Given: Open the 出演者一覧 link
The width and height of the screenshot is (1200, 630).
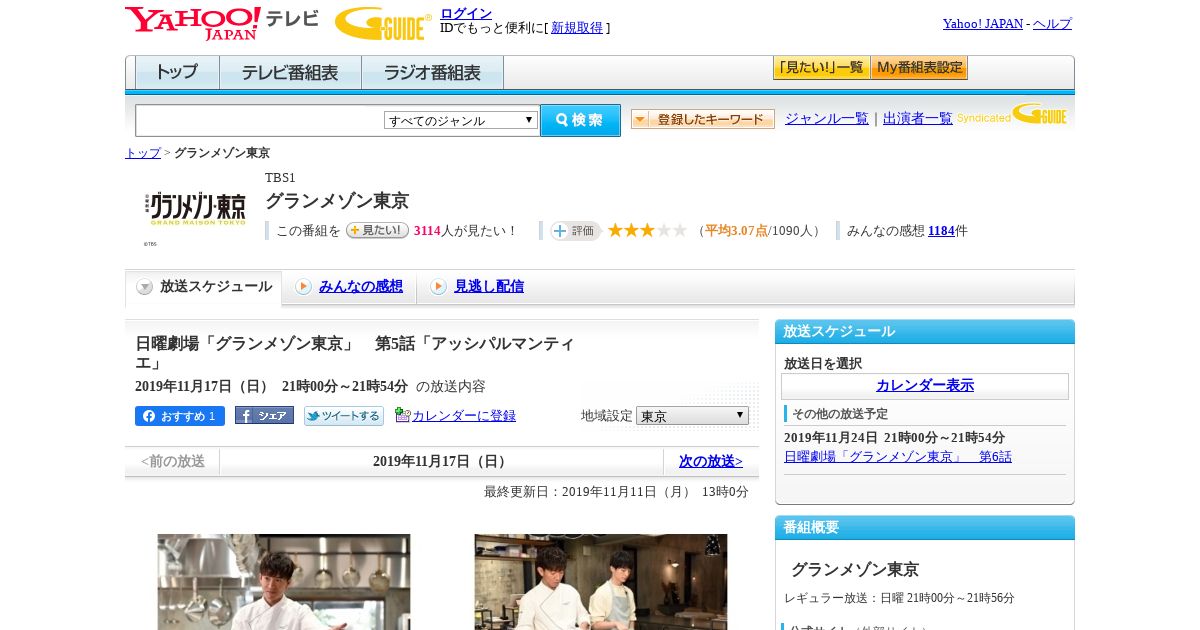Looking at the screenshot, I should click(918, 119).
